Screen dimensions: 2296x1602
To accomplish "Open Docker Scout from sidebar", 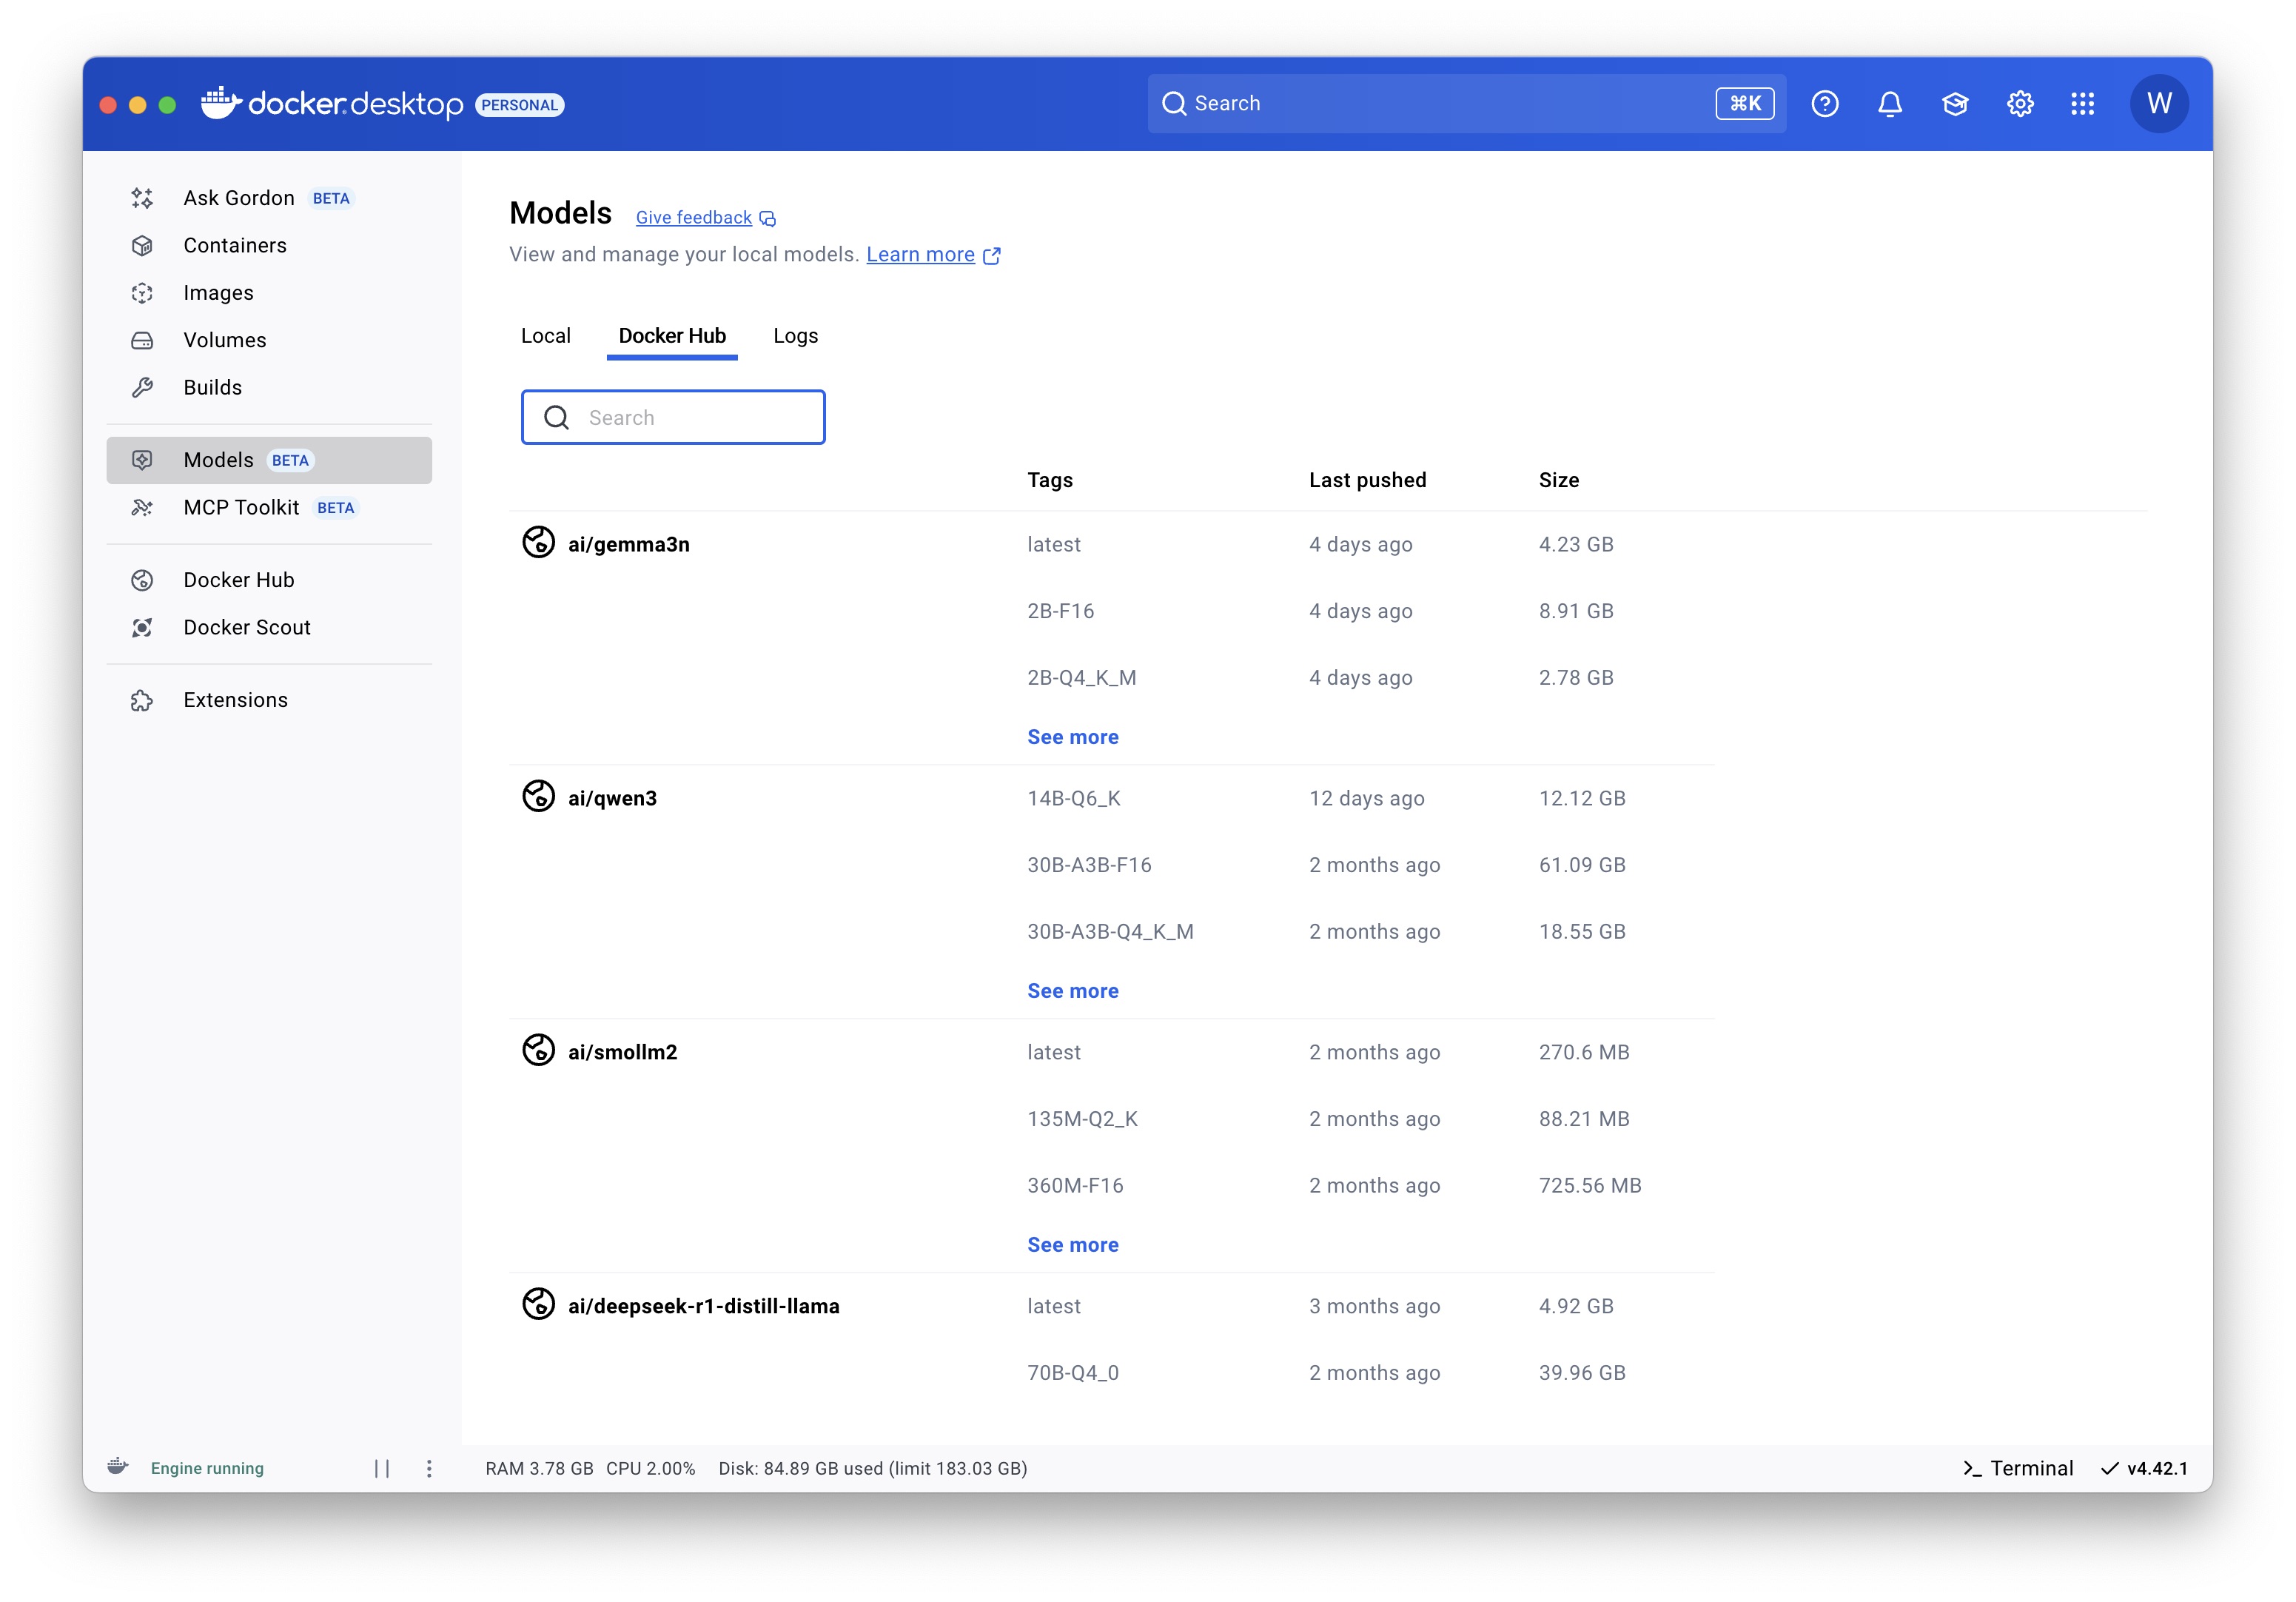I will click(246, 627).
